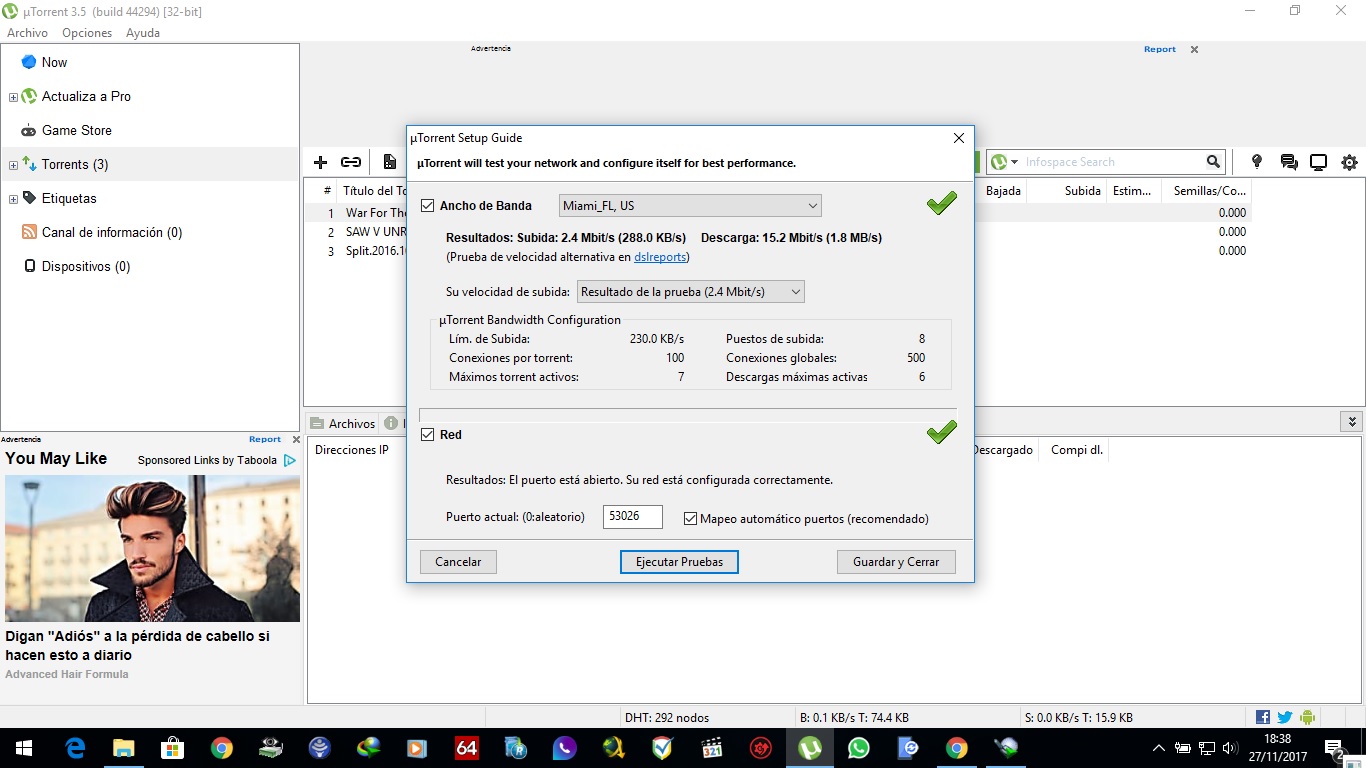The width and height of the screenshot is (1366, 768).
Task: Toggle the Ancho de Banda checkbox
Action: 428,206
